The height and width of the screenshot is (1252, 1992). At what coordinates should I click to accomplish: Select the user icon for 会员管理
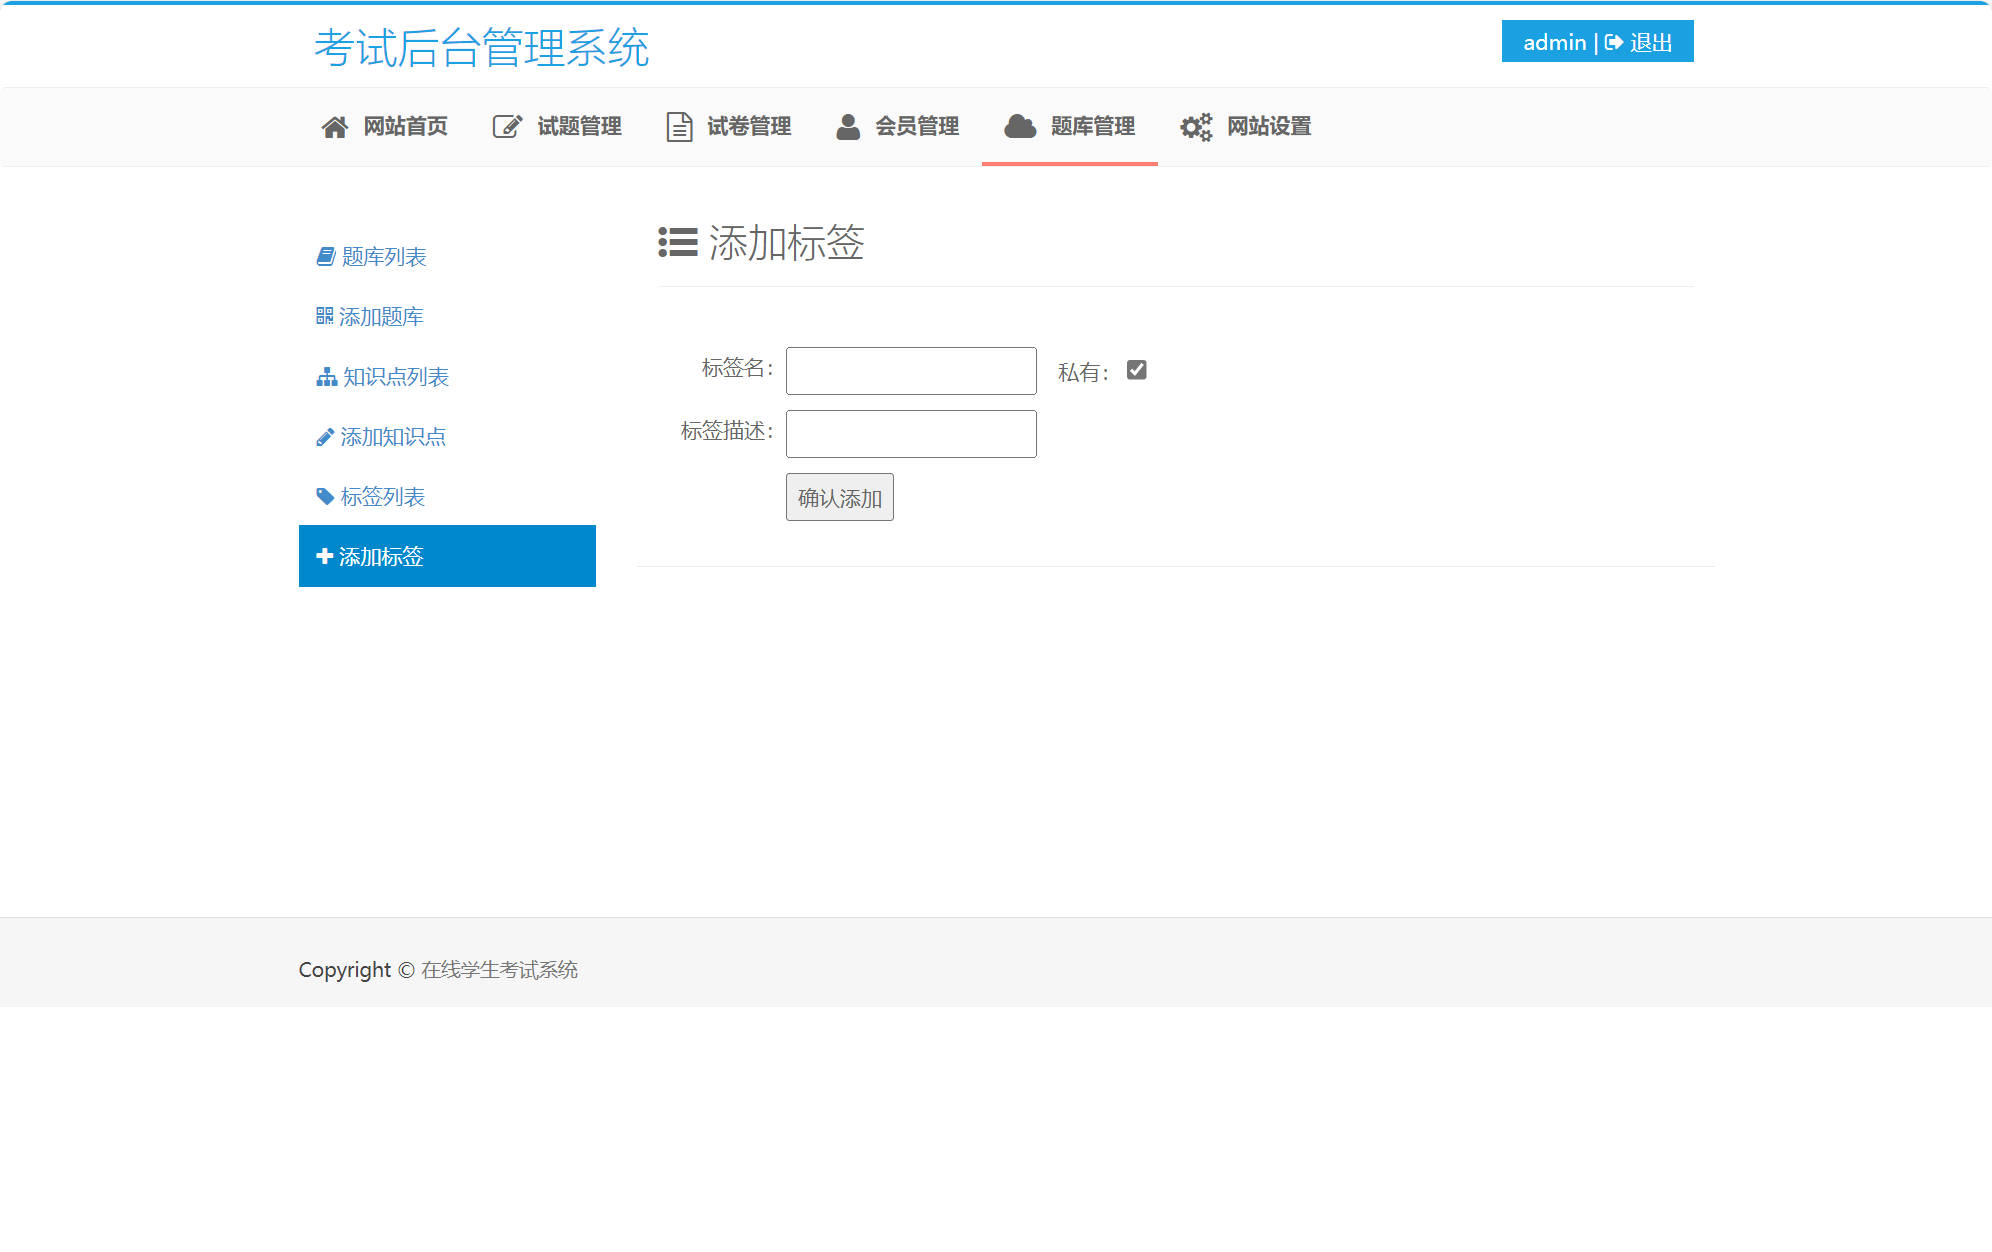pyautogui.click(x=848, y=126)
